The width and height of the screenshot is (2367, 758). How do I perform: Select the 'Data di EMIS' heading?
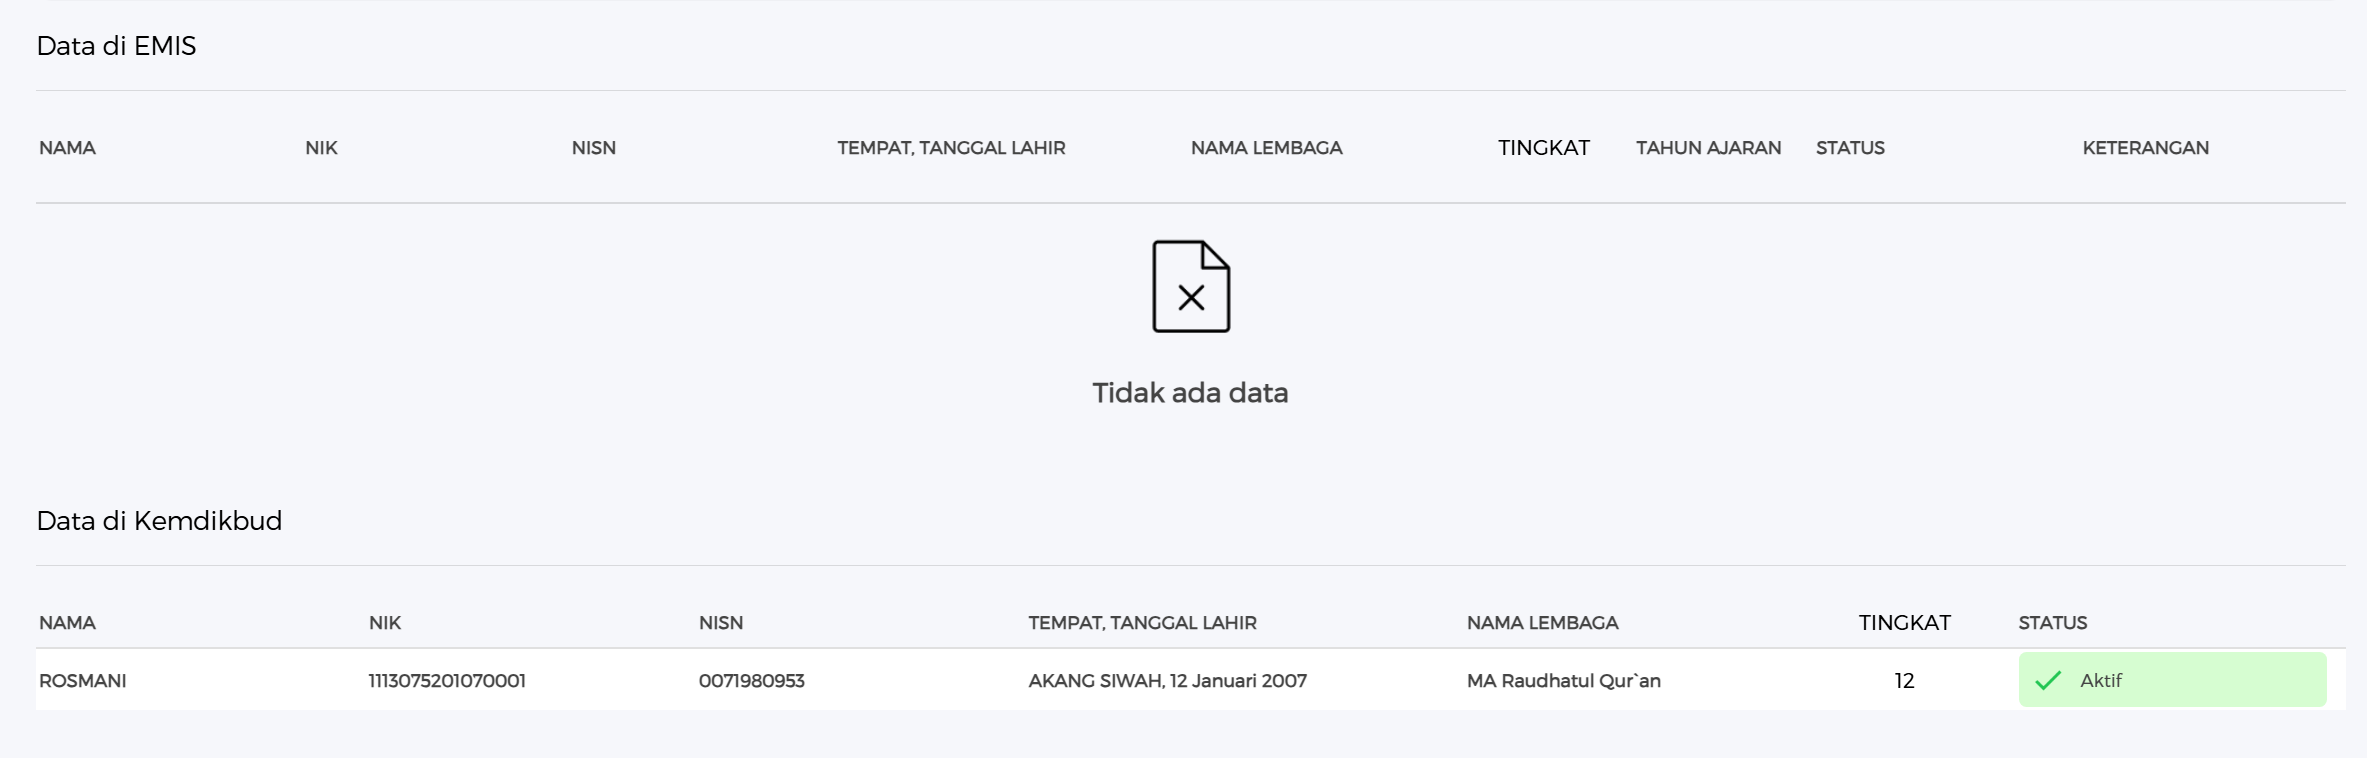tap(116, 46)
